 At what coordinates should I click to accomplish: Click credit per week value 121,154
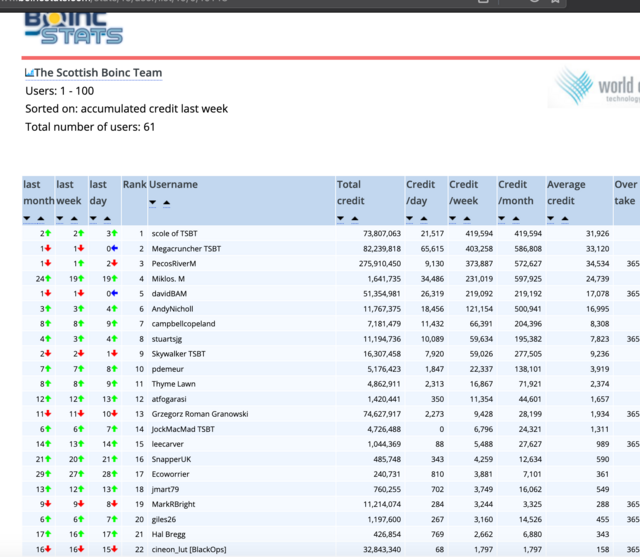point(479,309)
